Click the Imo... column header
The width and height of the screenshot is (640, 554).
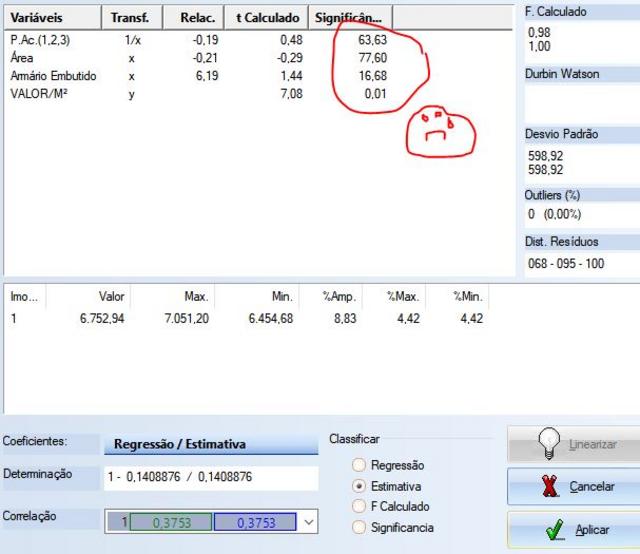pos(24,296)
